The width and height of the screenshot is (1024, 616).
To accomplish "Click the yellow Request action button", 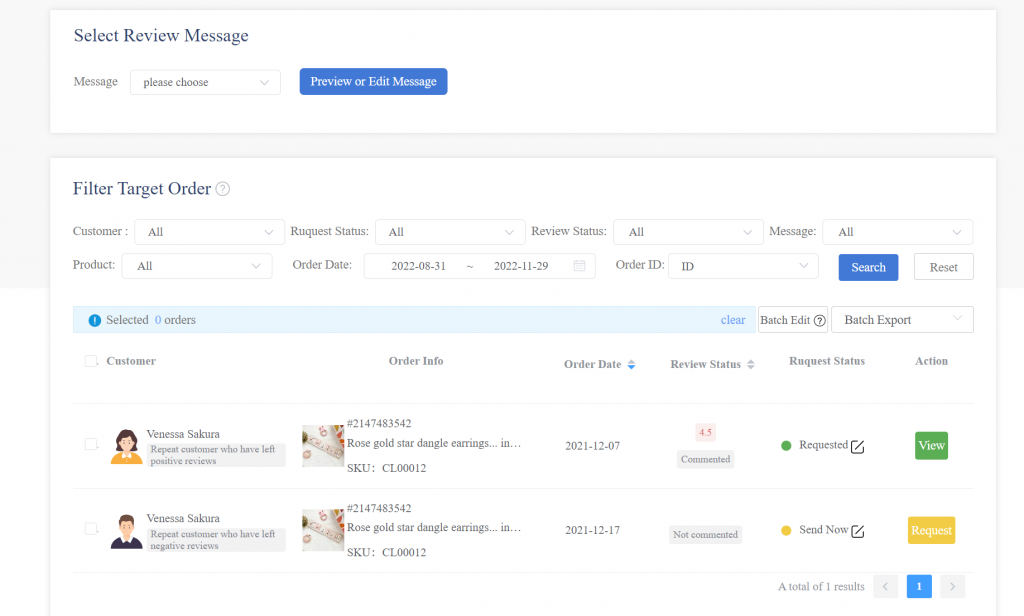I will point(931,530).
